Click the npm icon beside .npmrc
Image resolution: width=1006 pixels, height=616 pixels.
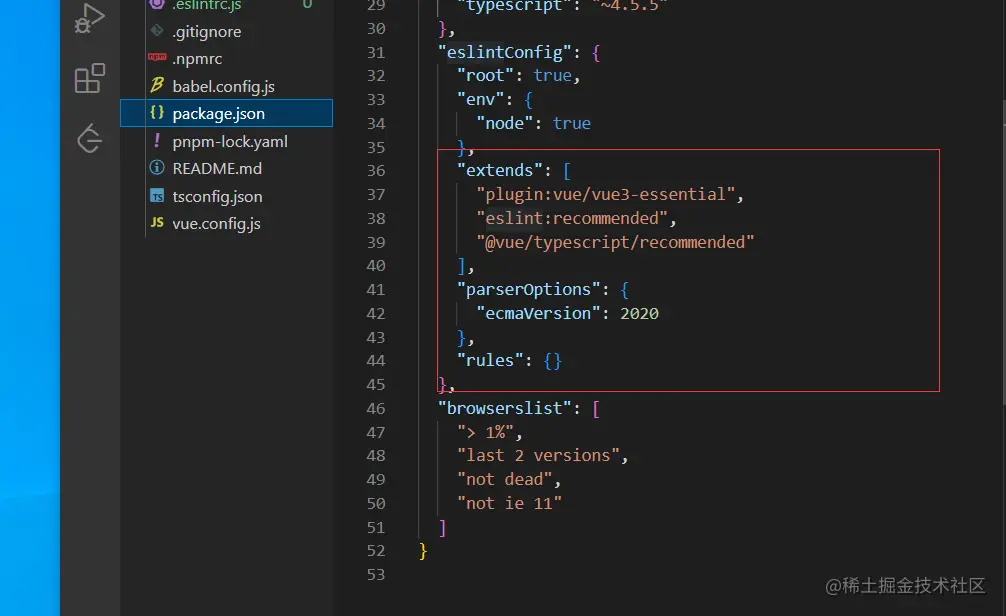[157, 57]
